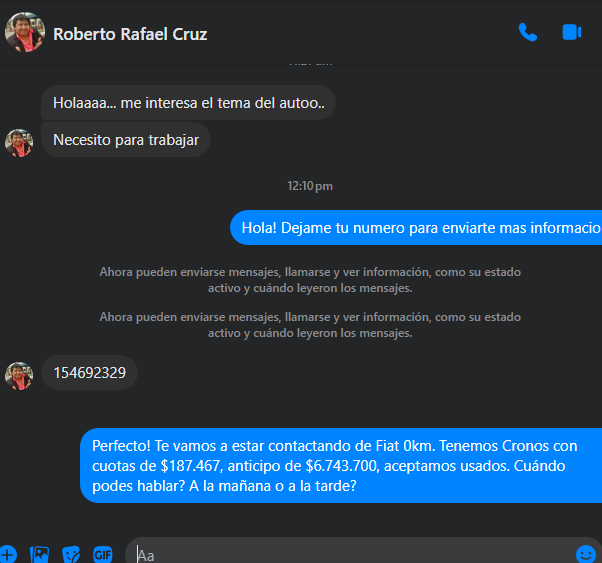Viewport: 602px width, 563px height.
Task: Select the phone number message 154692329
Action: 89,373
